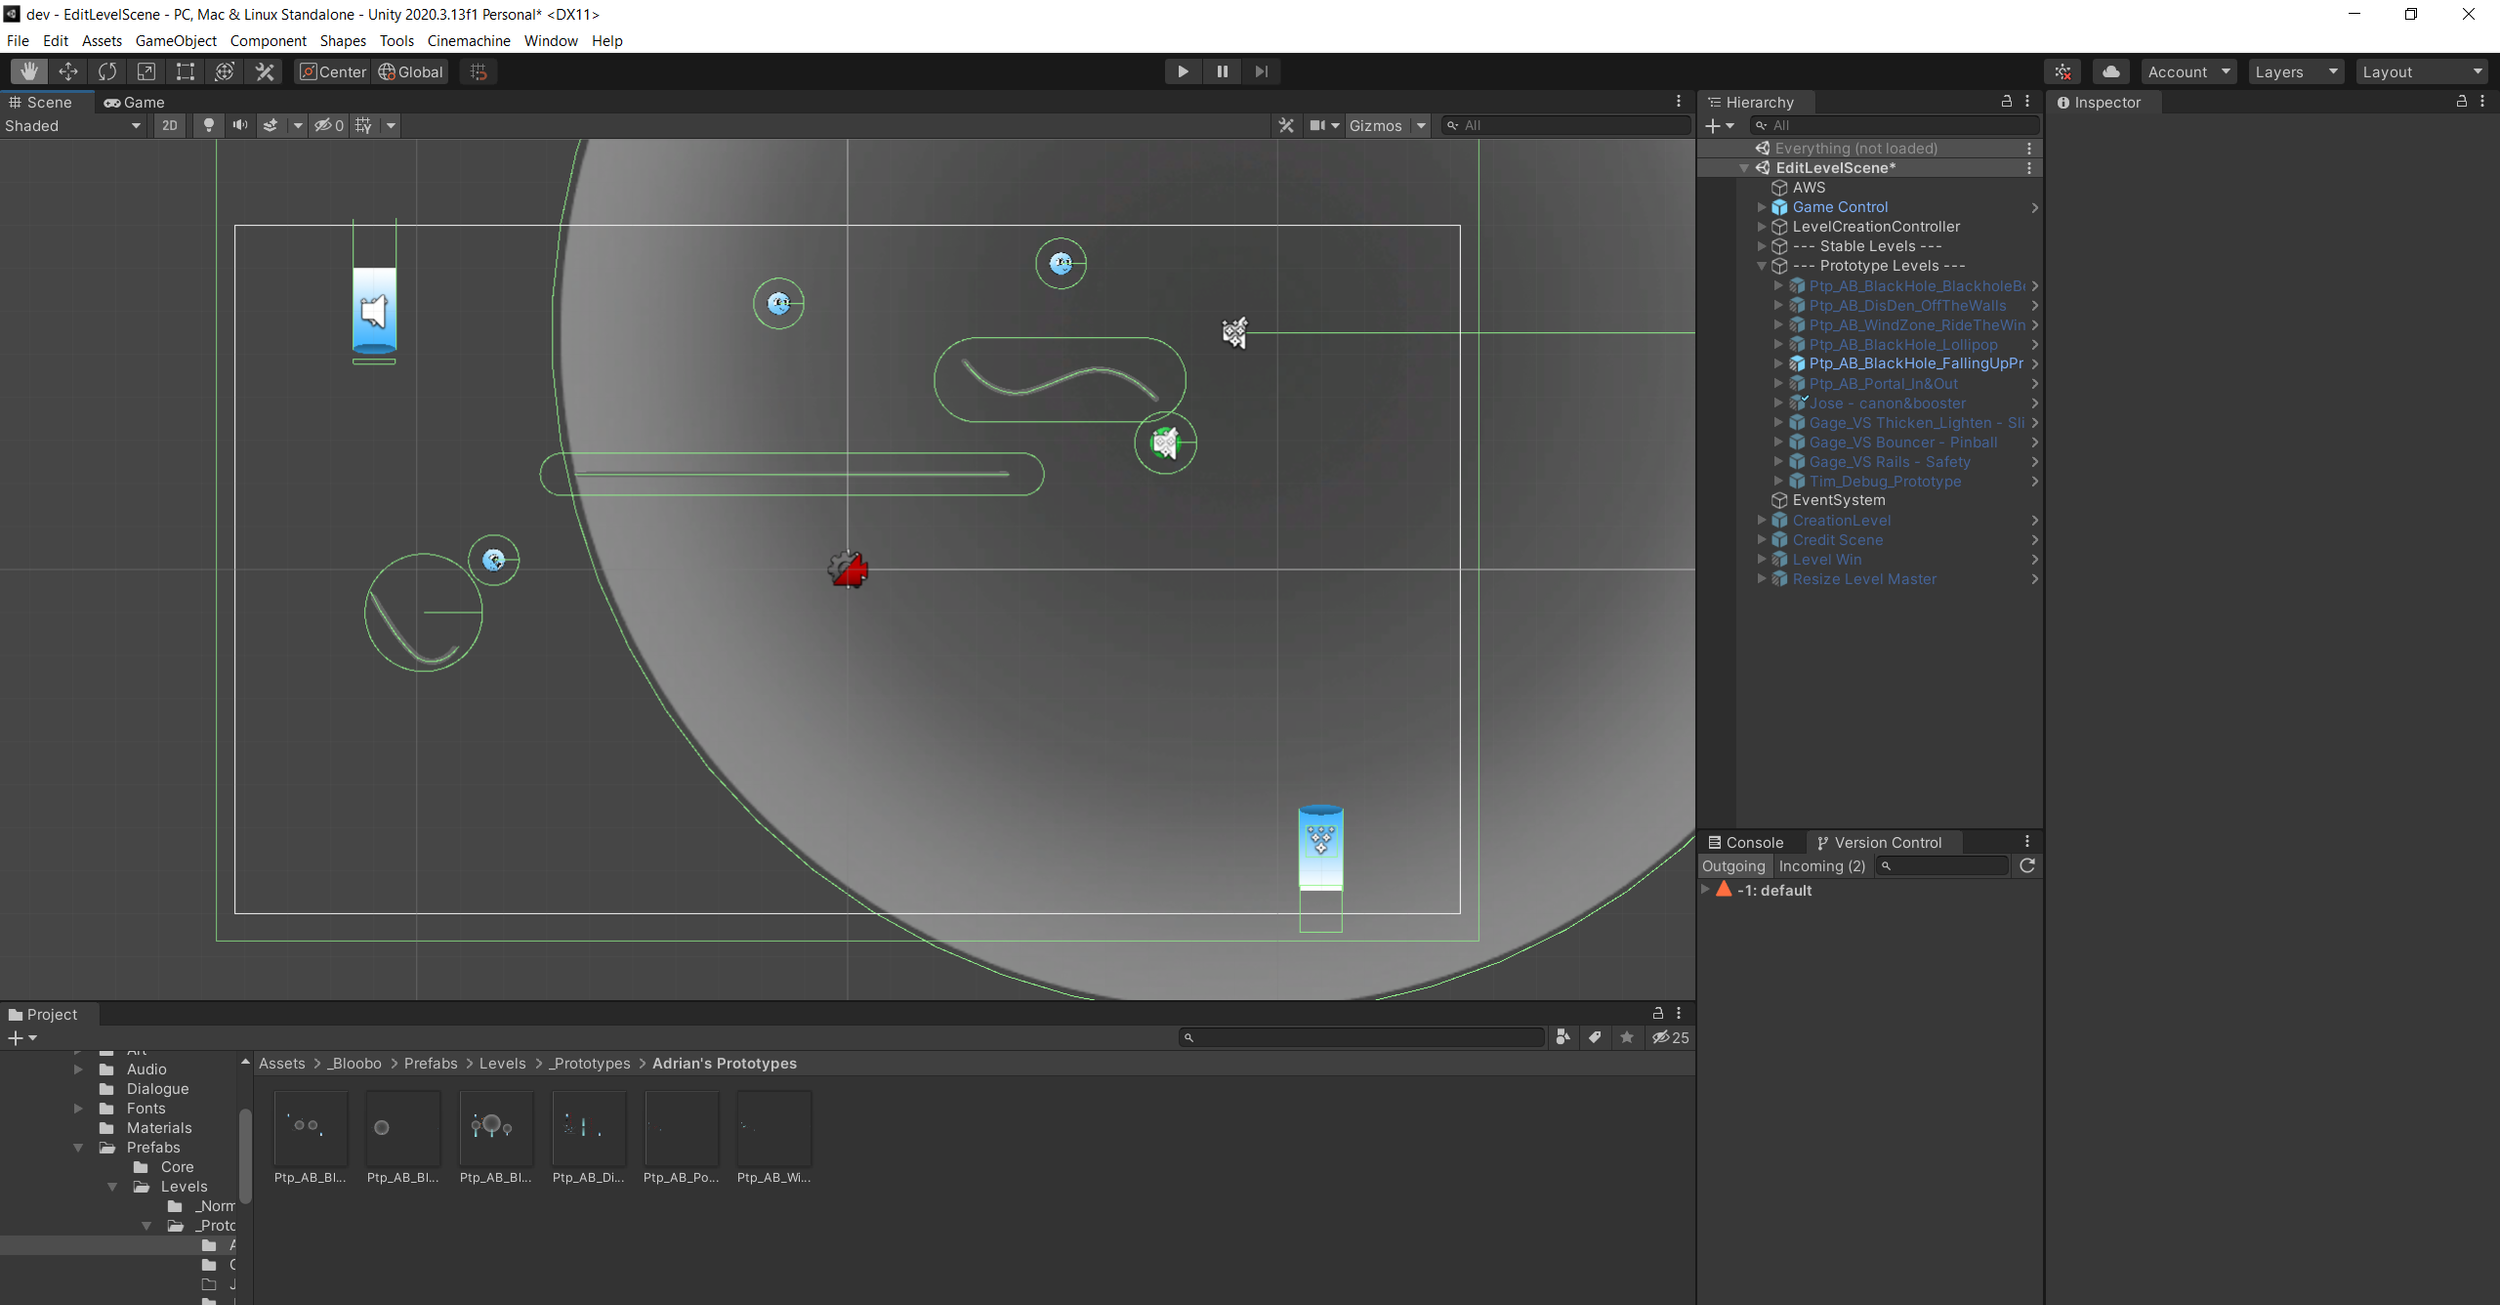
Task: Select the Rect tool
Action: tap(185, 71)
